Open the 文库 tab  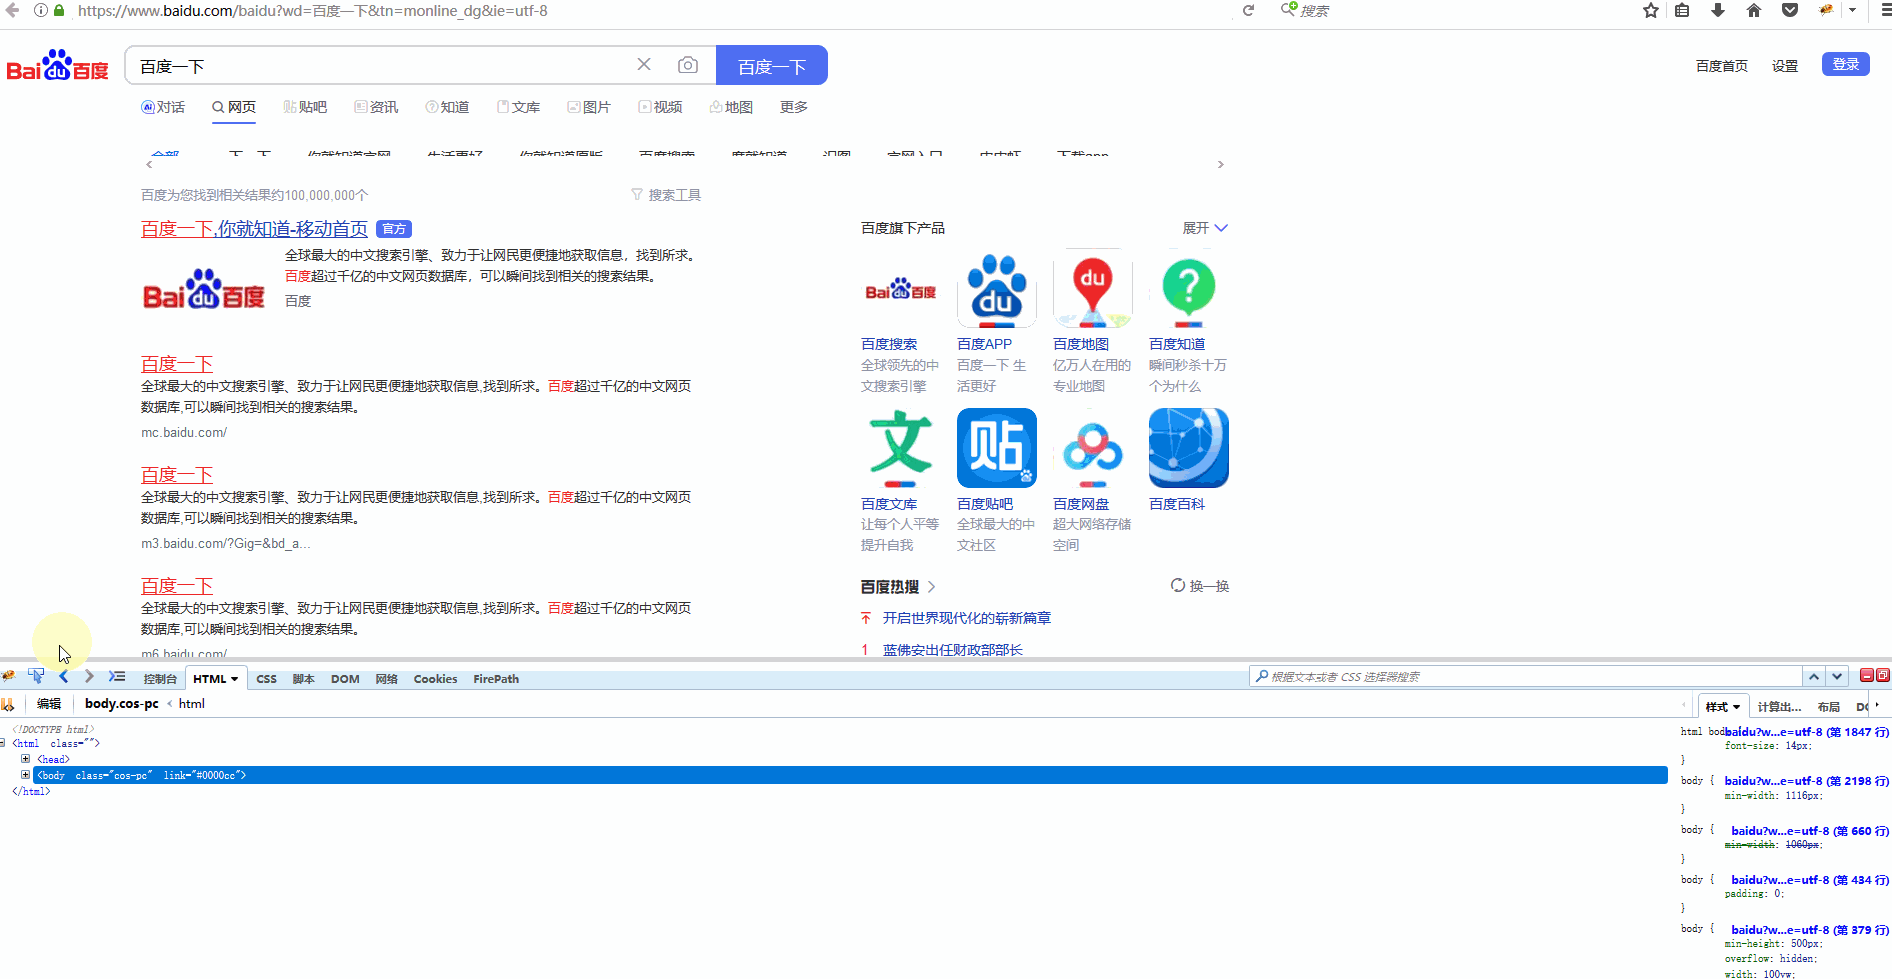coord(518,107)
